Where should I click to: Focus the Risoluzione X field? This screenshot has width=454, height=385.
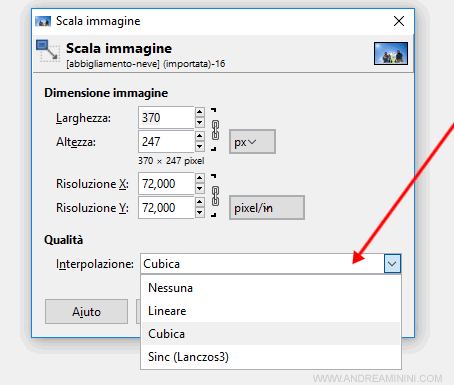(x=166, y=183)
